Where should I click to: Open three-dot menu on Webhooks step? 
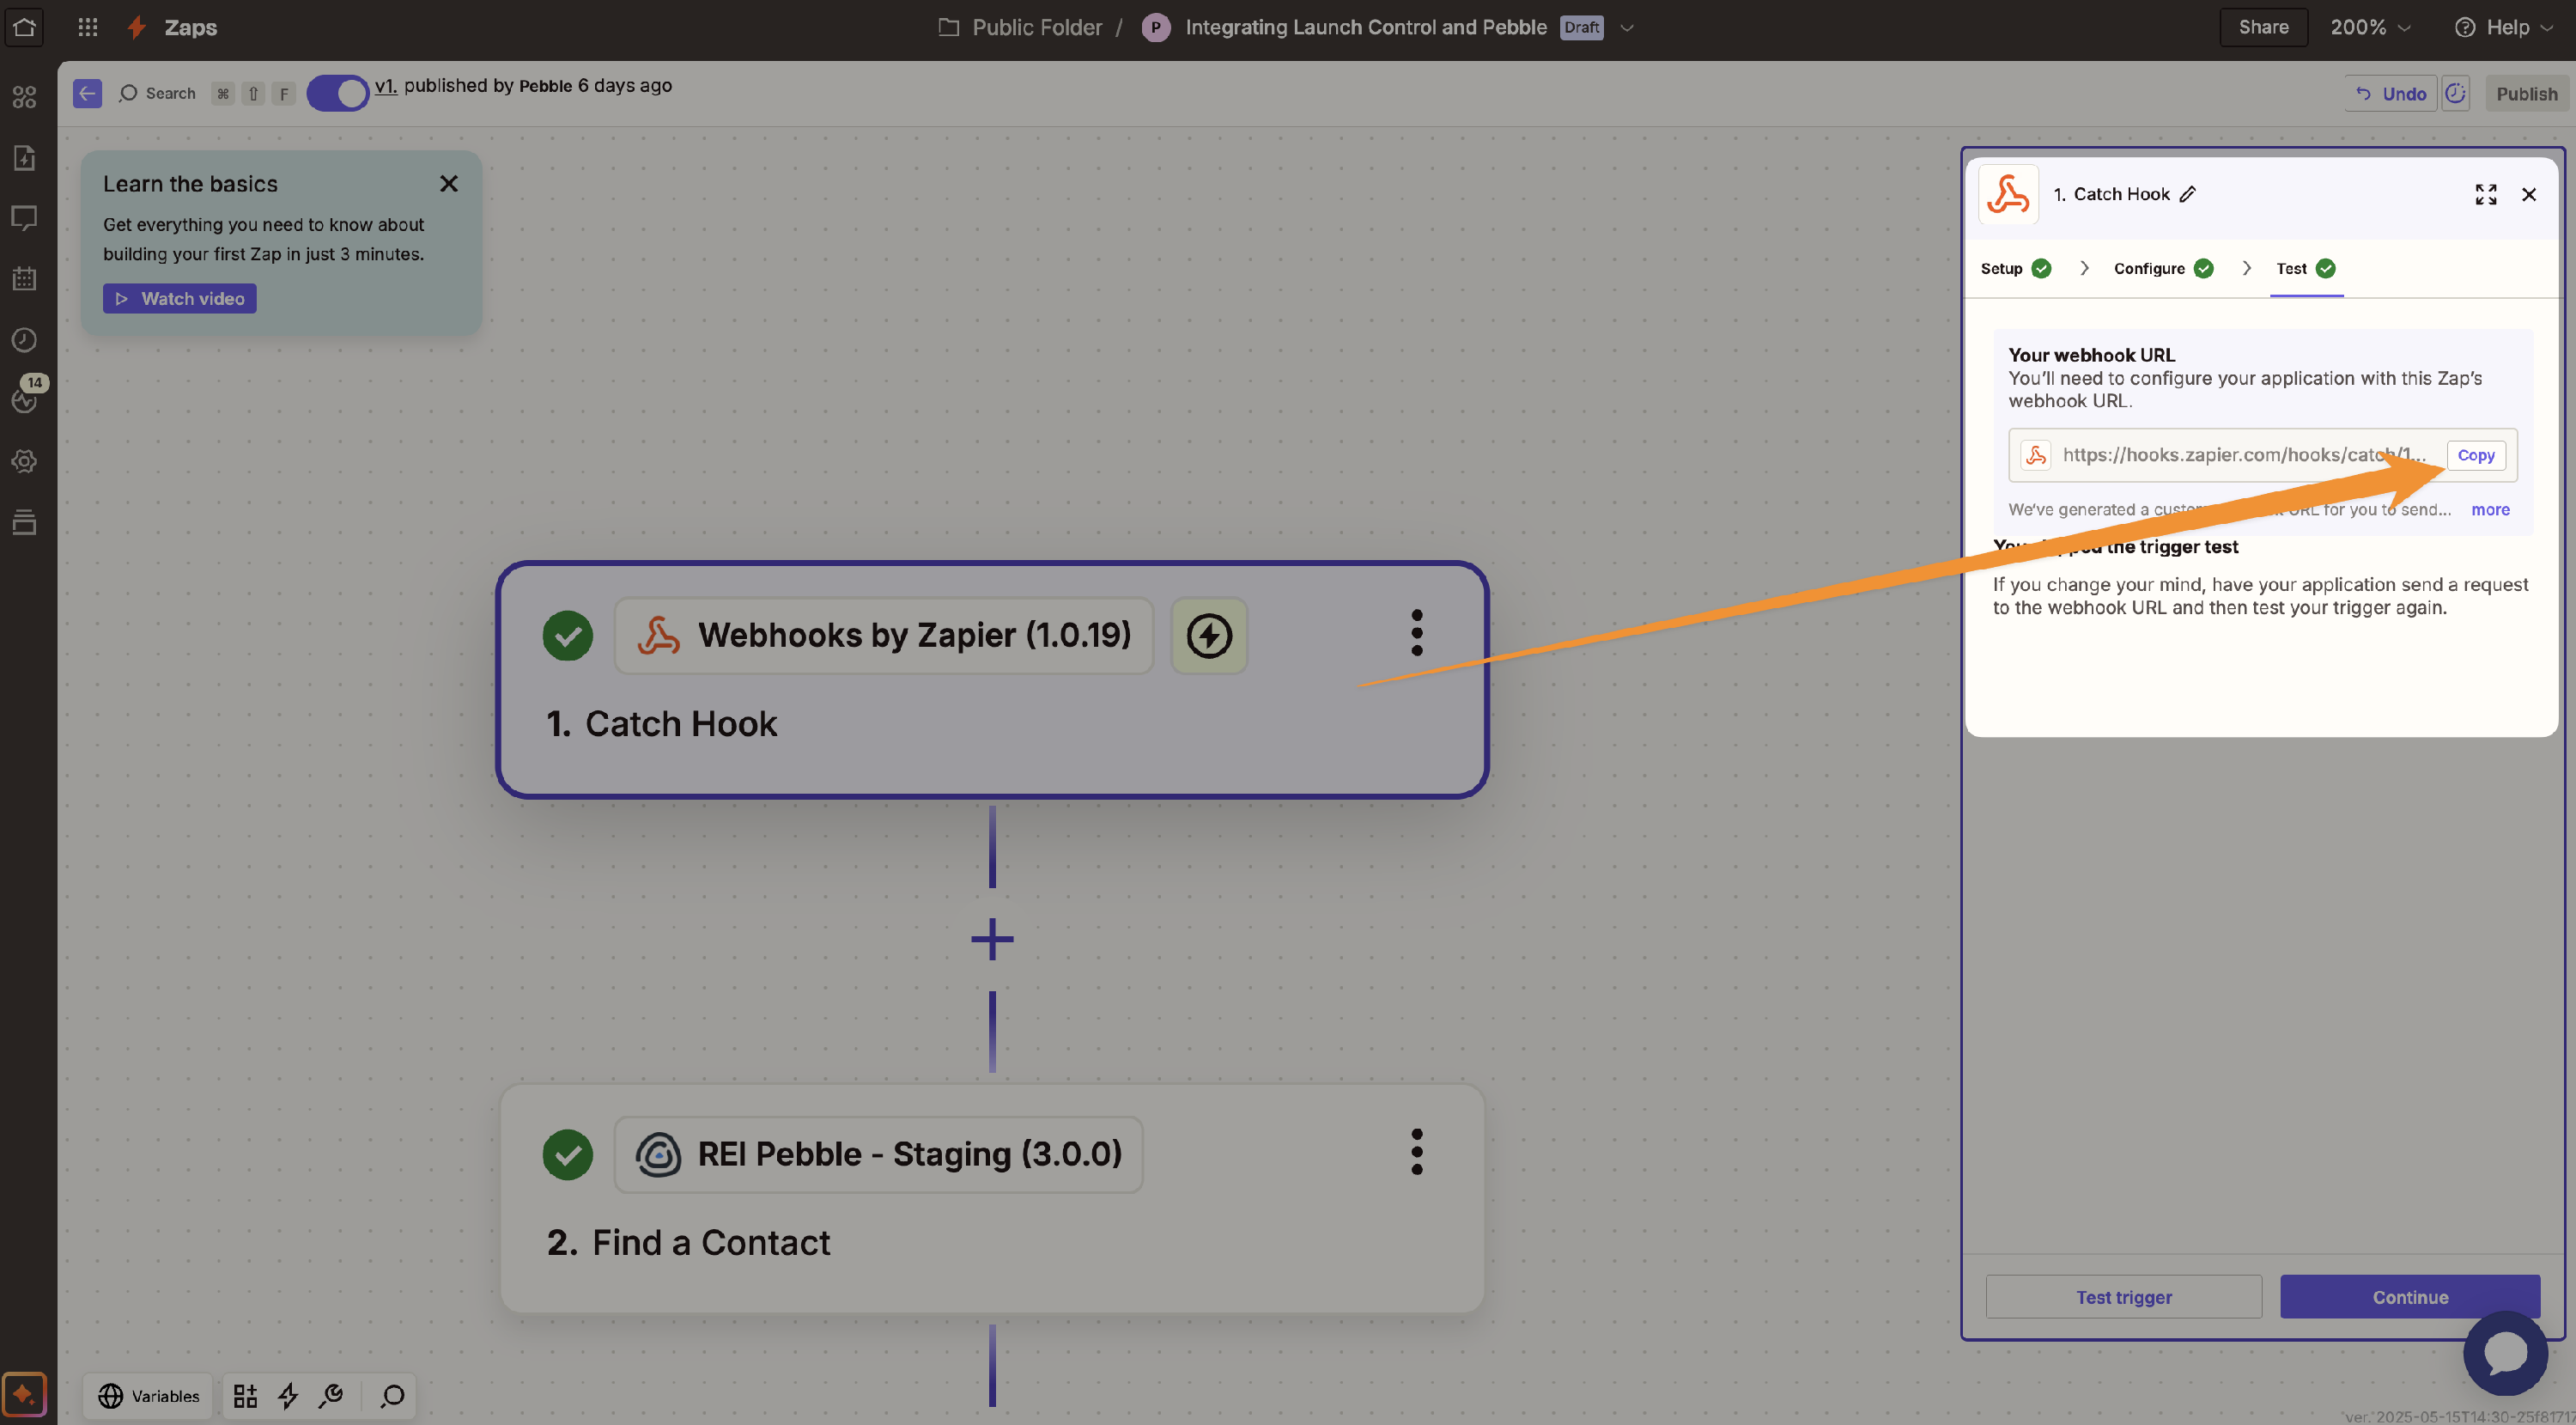[1416, 634]
